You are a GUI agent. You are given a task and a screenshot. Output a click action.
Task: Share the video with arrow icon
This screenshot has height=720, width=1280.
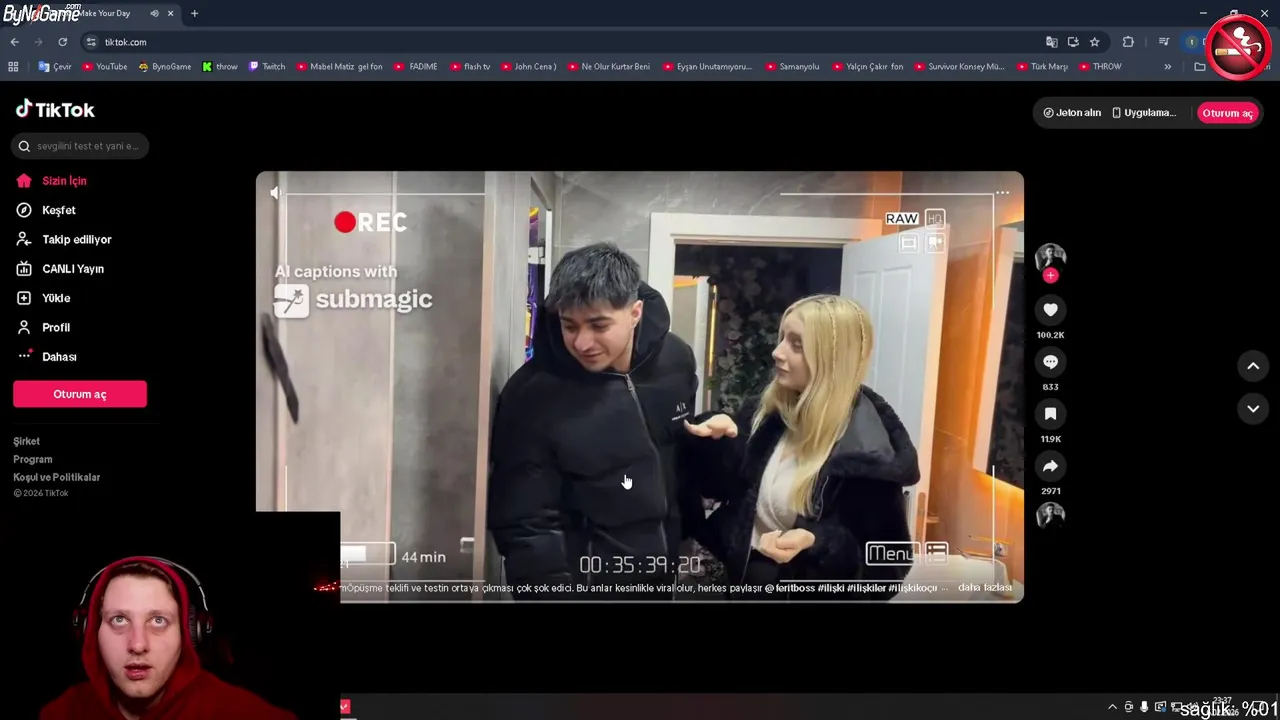click(x=1050, y=466)
